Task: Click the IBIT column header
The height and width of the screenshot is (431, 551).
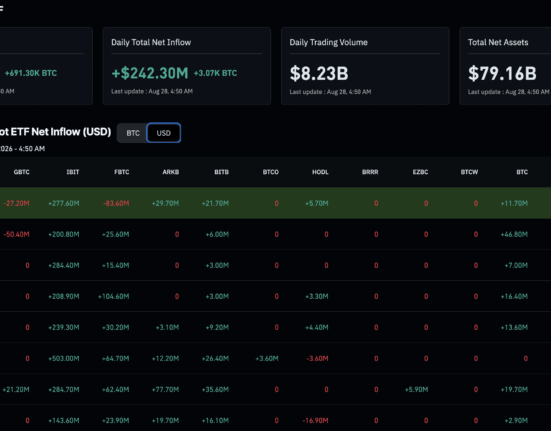Action: point(73,172)
